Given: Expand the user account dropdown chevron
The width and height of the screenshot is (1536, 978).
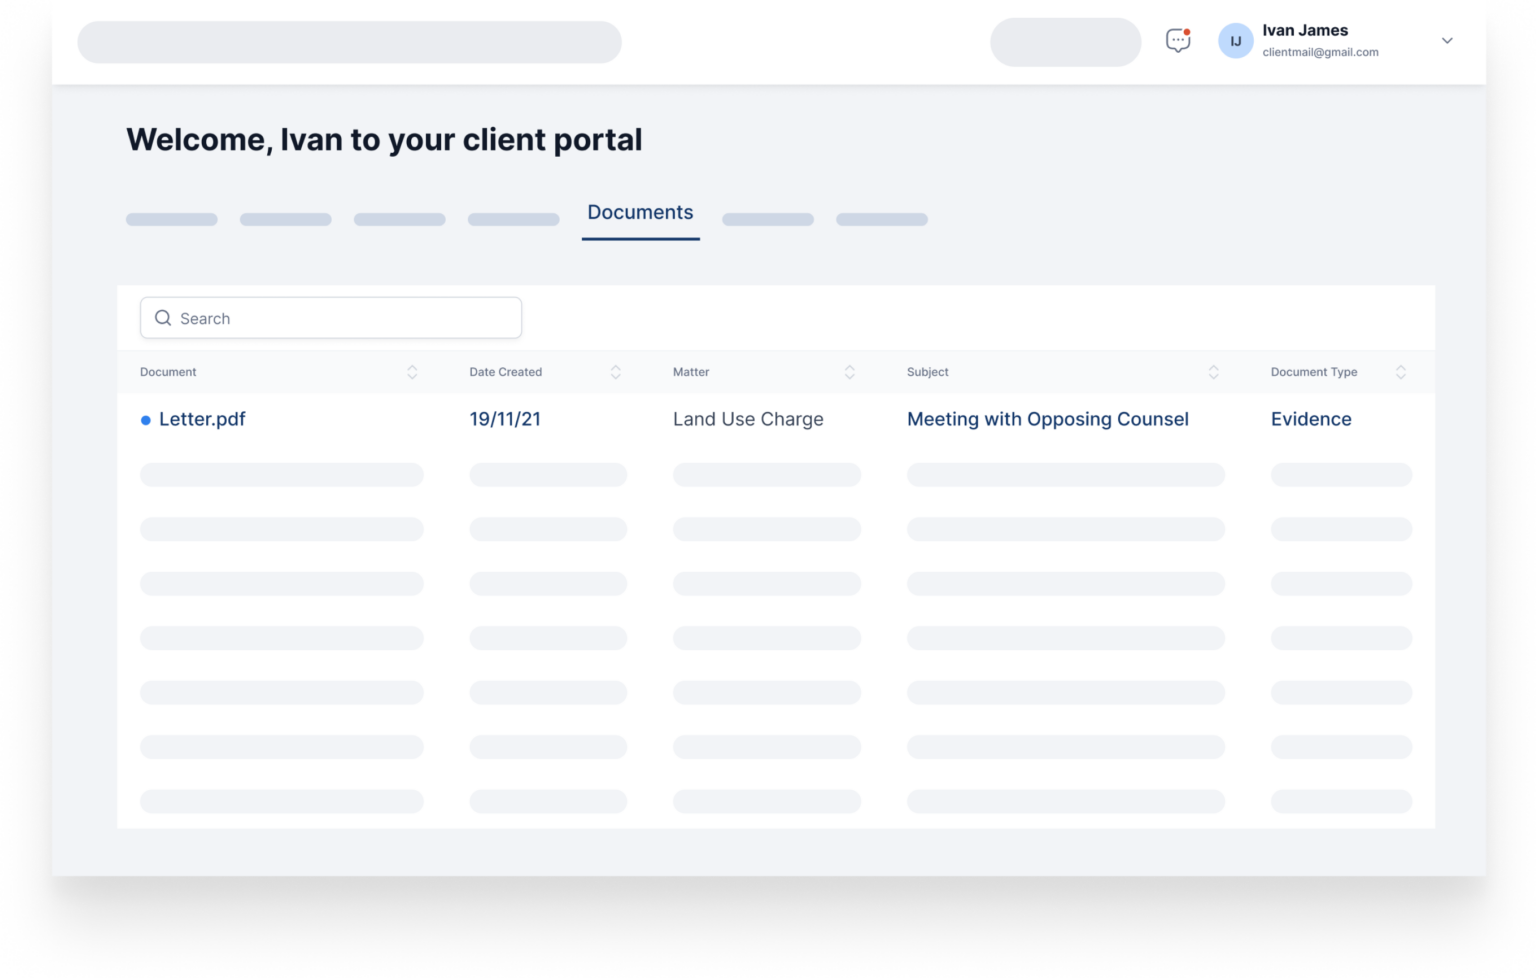Looking at the screenshot, I should tap(1446, 41).
